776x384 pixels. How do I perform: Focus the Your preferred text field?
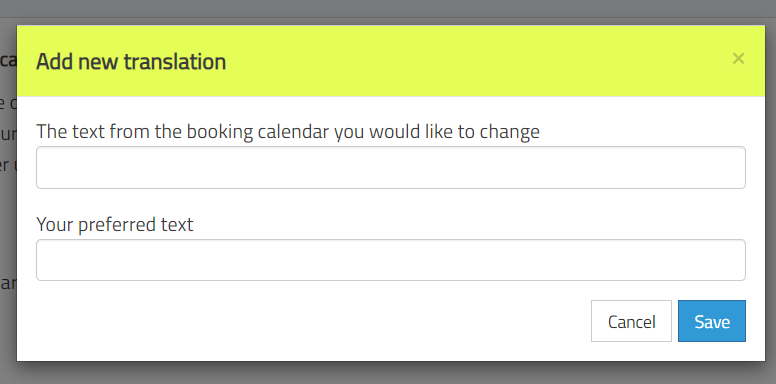tap(391, 260)
